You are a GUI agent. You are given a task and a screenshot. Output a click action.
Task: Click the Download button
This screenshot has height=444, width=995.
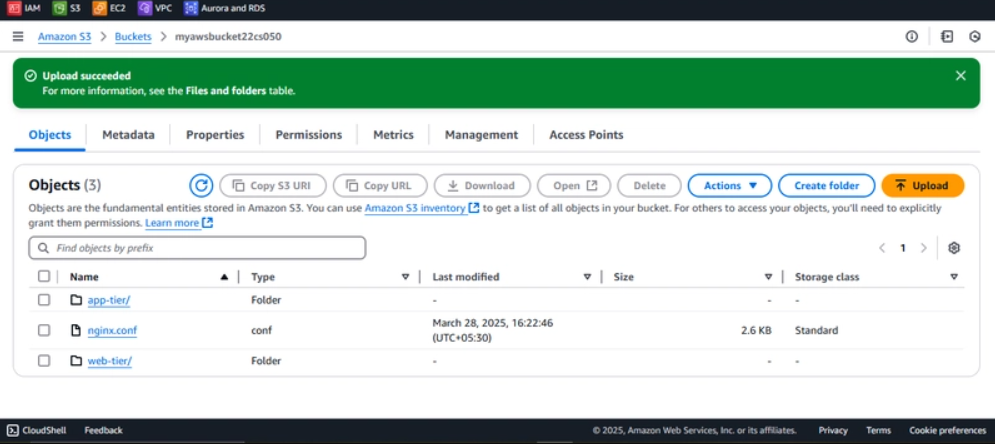[x=482, y=186]
